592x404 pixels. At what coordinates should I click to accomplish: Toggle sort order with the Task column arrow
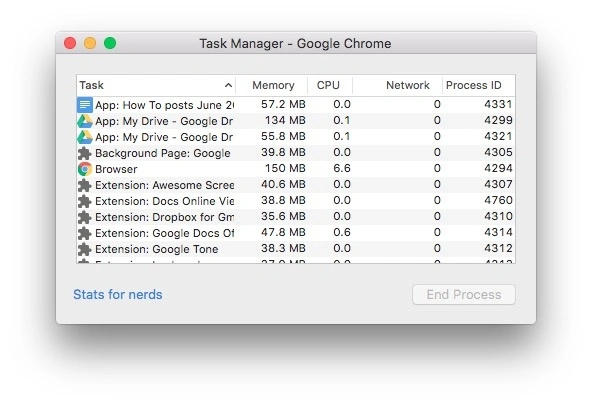point(228,85)
